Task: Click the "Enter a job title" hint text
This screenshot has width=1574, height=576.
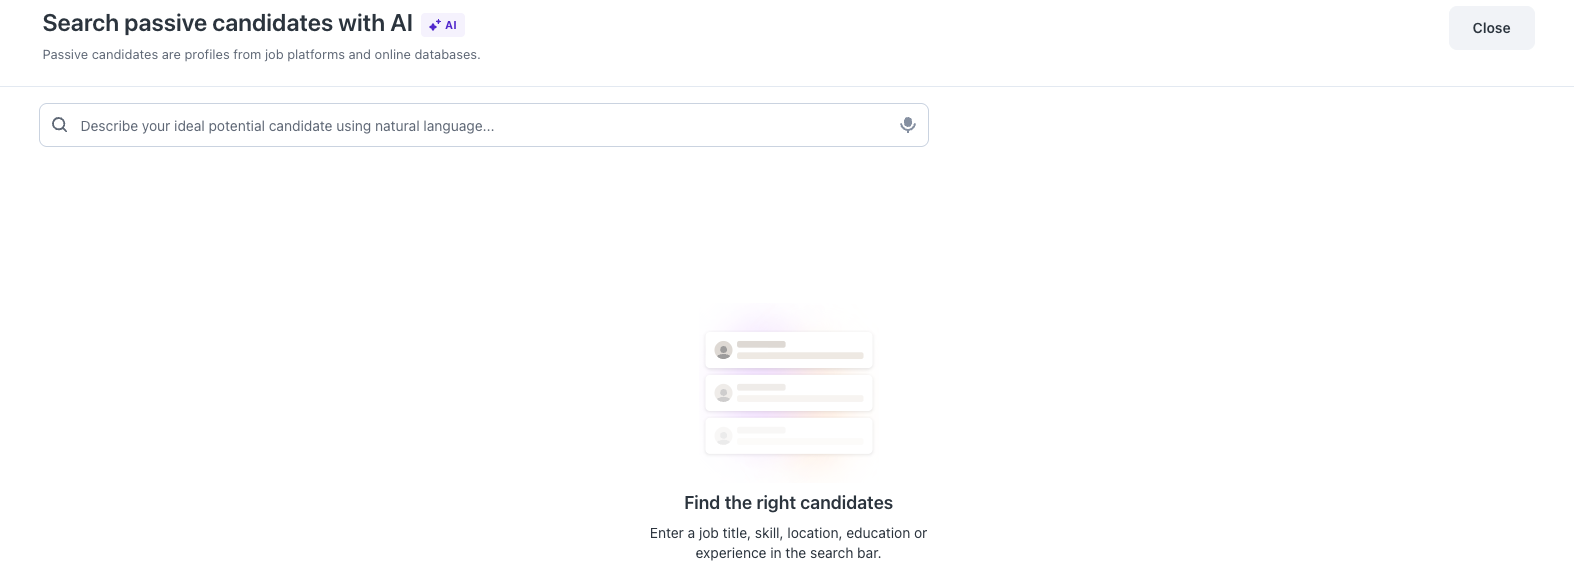Action: 788,533
